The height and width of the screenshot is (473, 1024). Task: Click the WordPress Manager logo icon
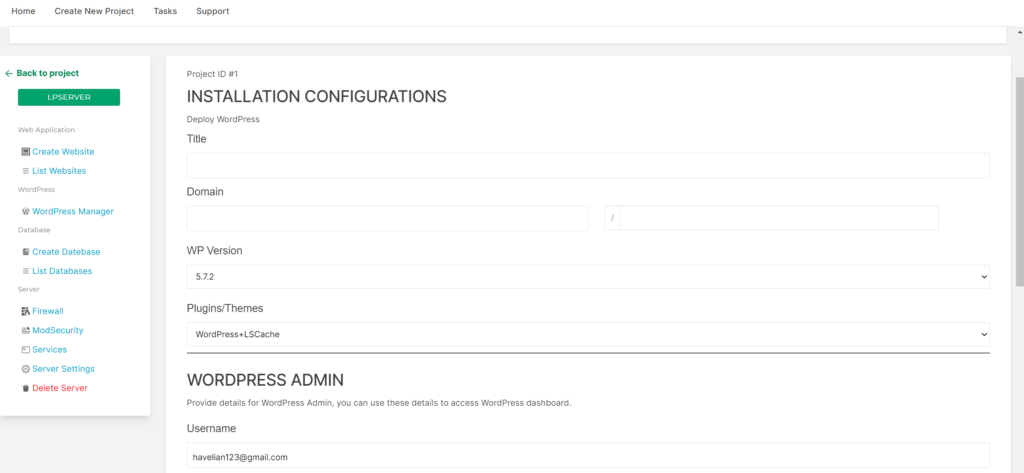tap(25, 212)
